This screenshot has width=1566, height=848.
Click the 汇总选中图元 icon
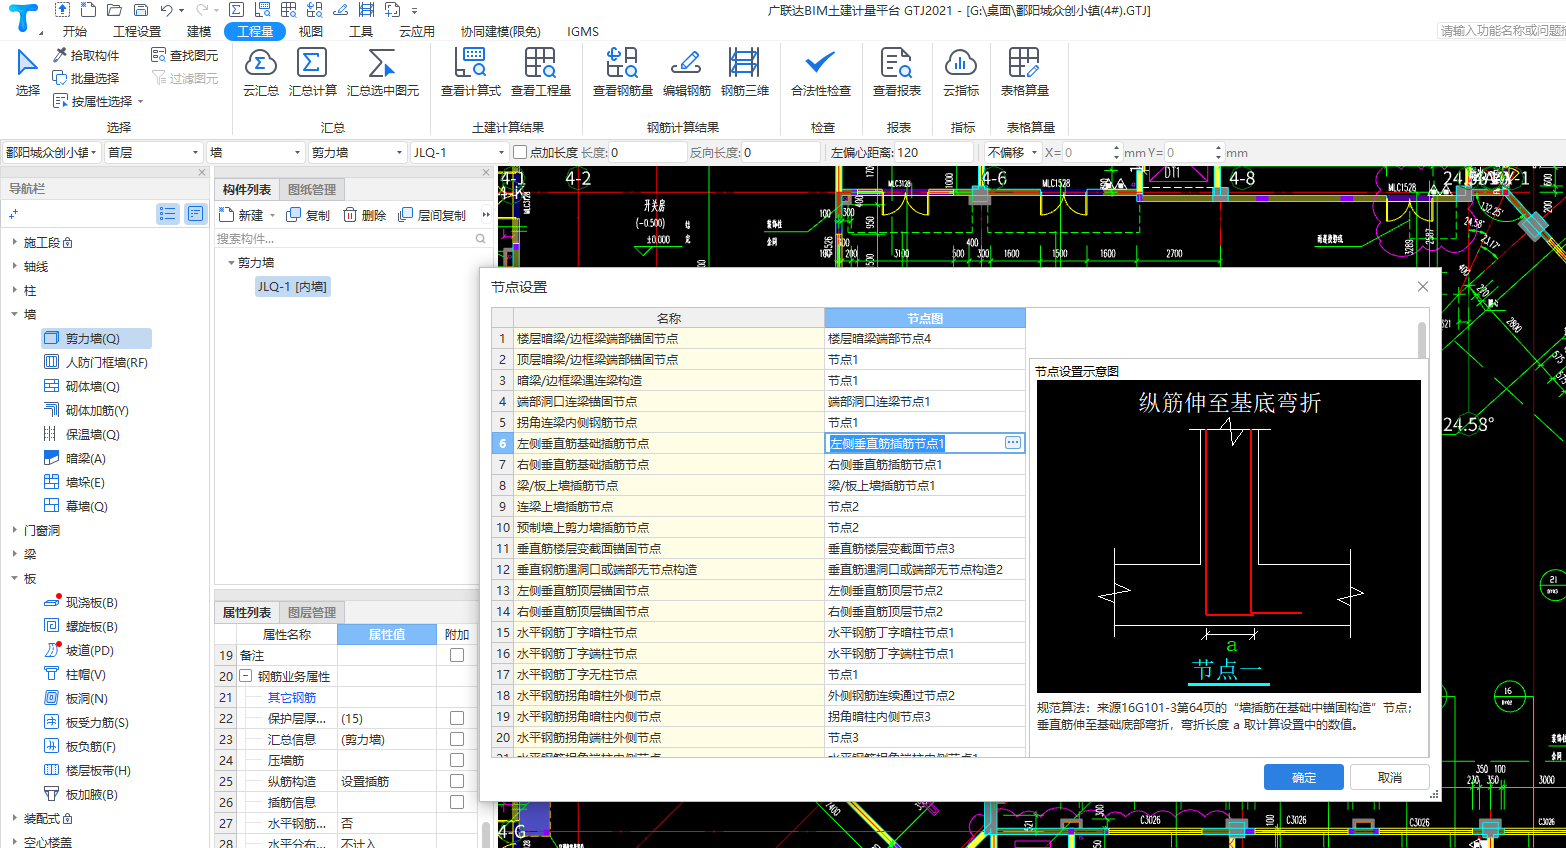382,72
